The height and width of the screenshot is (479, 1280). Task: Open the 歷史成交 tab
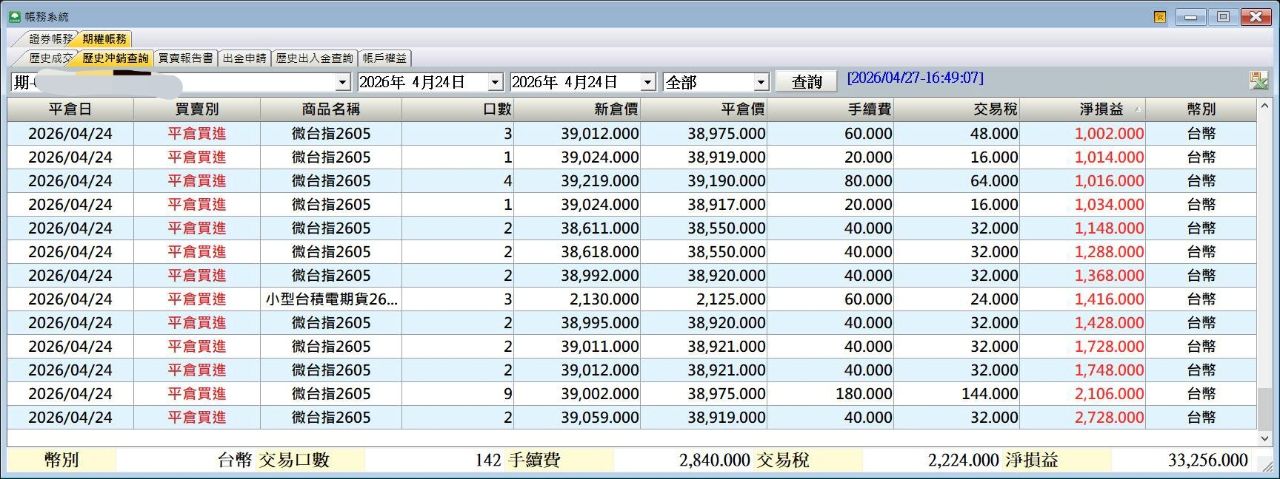point(50,58)
